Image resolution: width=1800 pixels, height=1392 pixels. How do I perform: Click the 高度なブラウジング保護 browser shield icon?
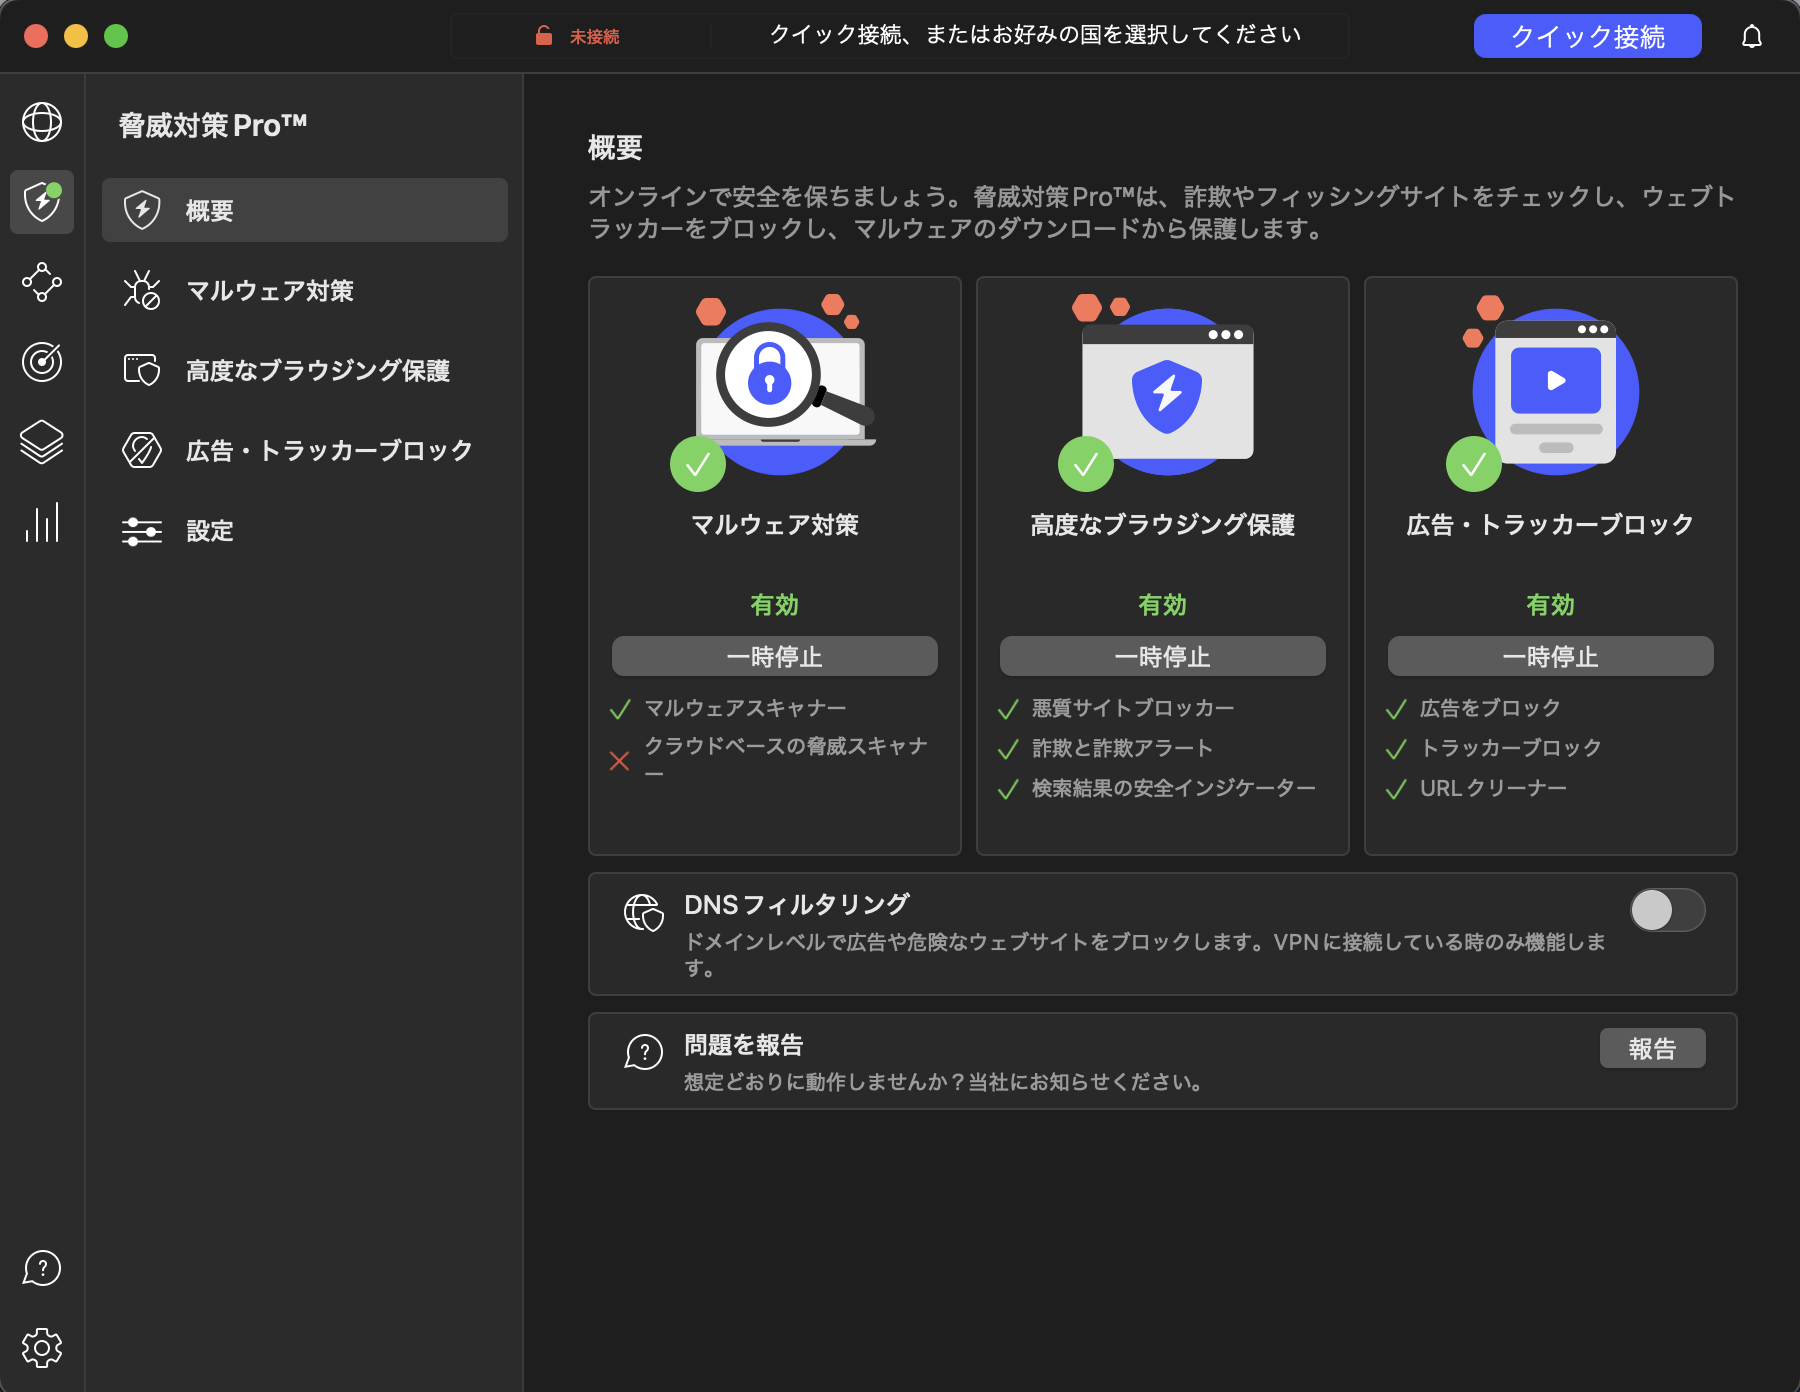coord(142,370)
